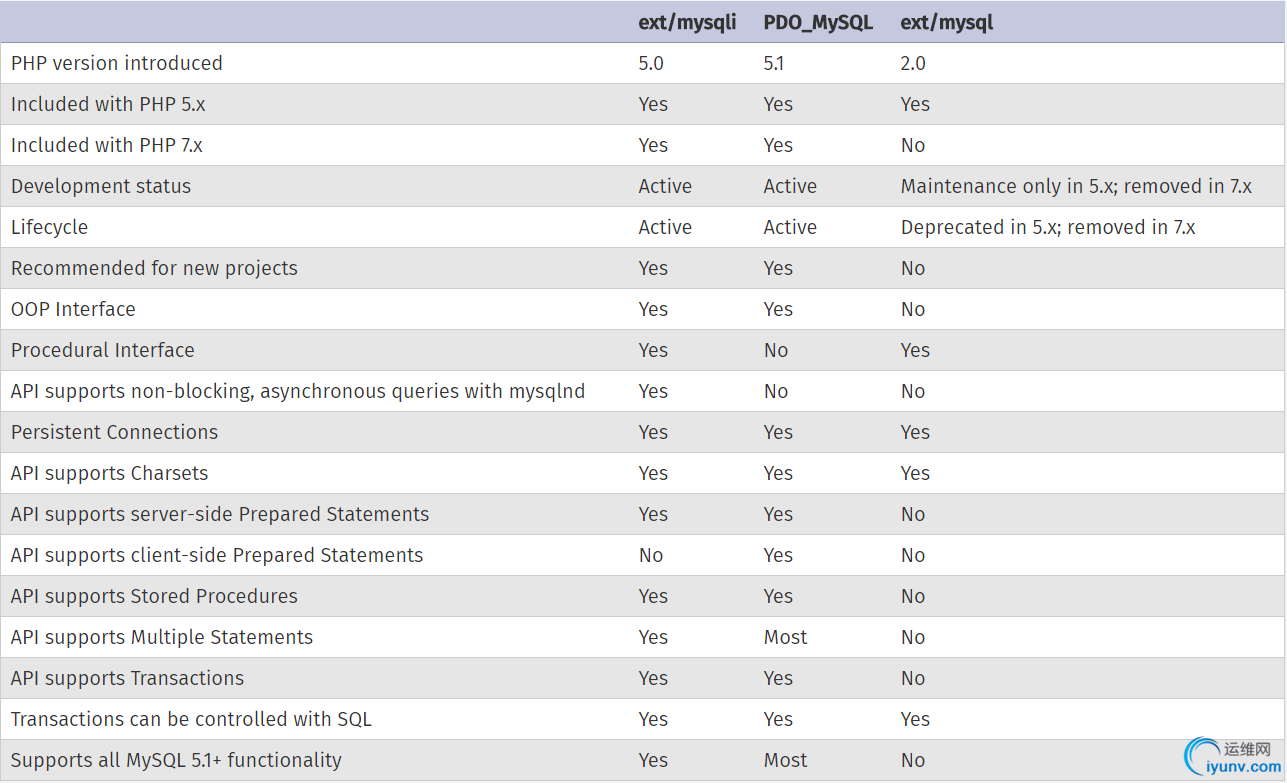1287x783 pixels.
Task: Select the 'API supports Stored Procedures' label
Action: coord(154,596)
